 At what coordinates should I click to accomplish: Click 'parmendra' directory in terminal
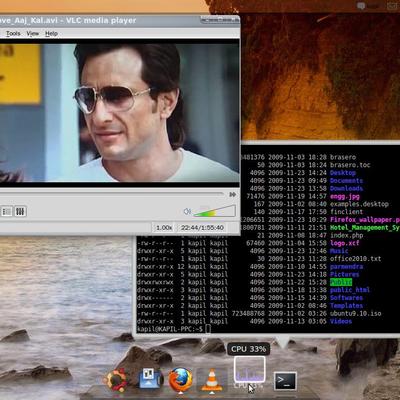pos(346,266)
